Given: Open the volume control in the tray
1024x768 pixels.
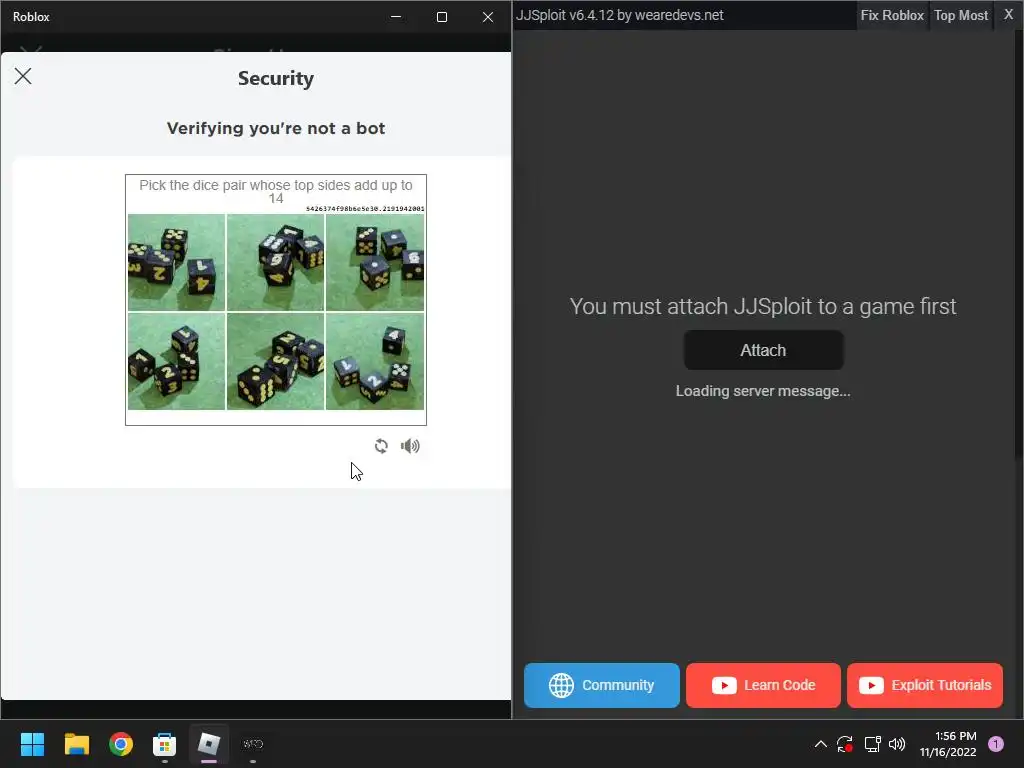Looking at the screenshot, I should (x=897, y=744).
